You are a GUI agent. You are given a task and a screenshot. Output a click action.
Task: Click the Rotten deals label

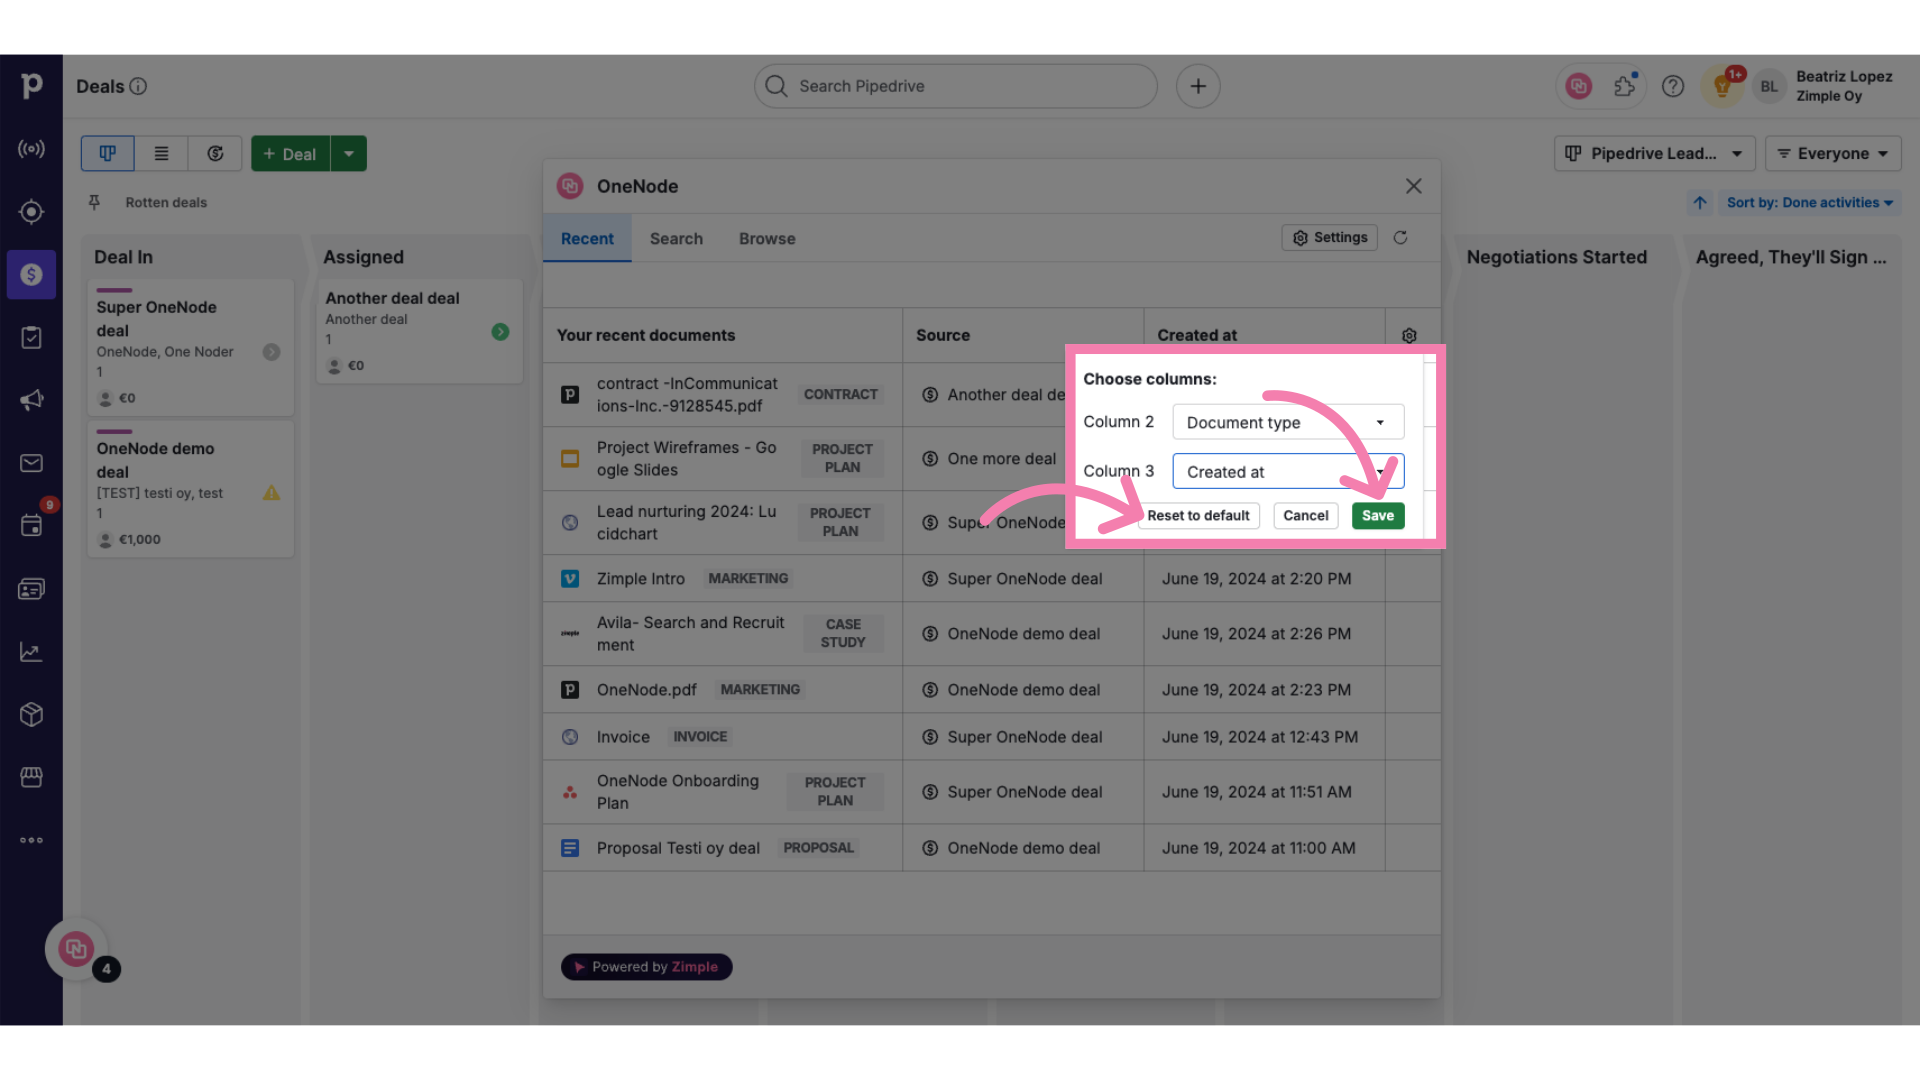pyautogui.click(x=166, y=202)
